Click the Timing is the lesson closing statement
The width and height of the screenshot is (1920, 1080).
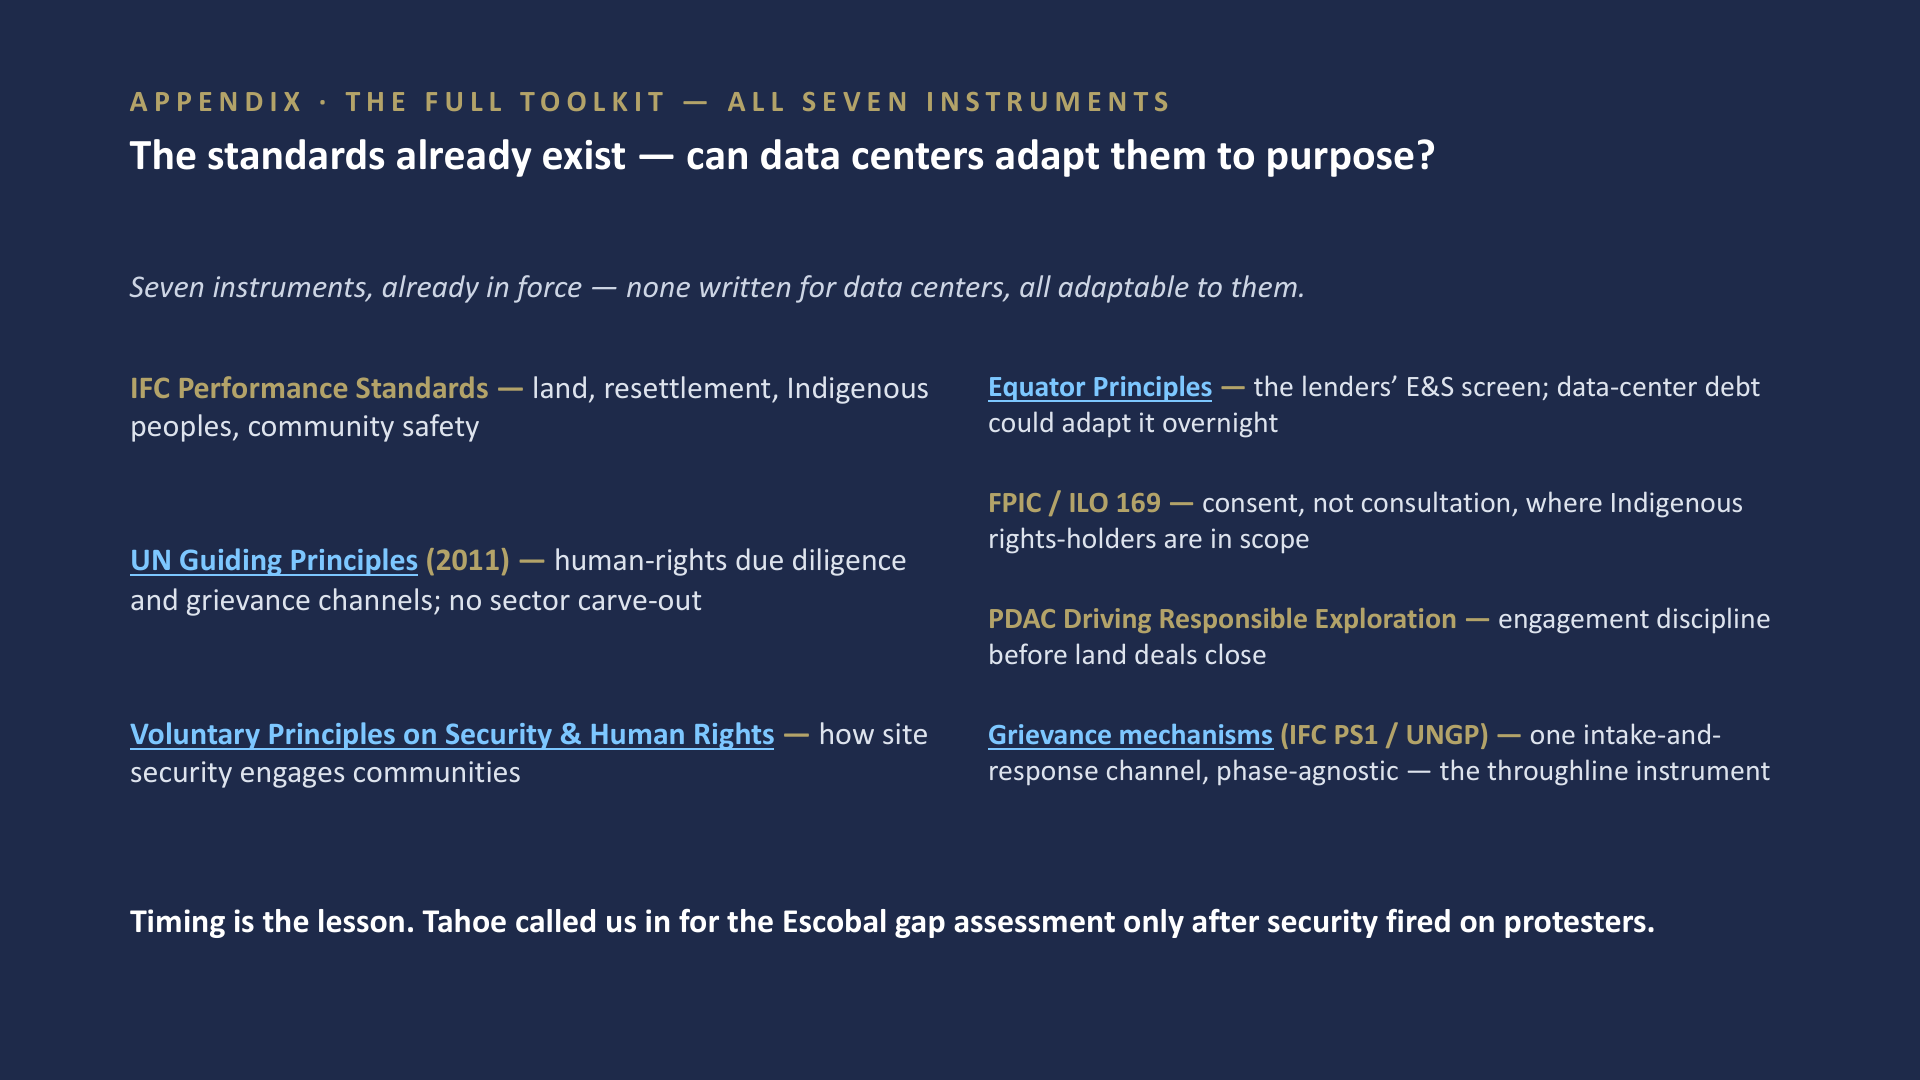coord(892,922)
